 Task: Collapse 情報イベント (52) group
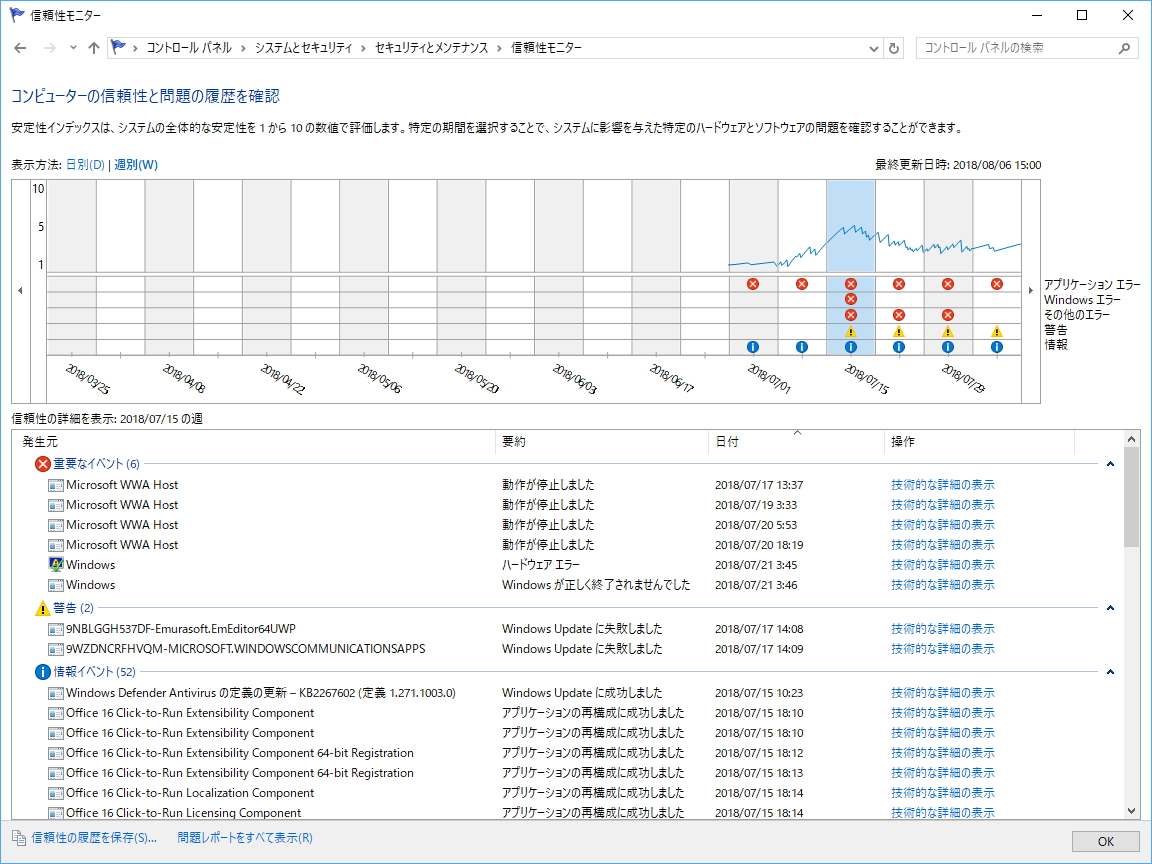pos(1110,672)
